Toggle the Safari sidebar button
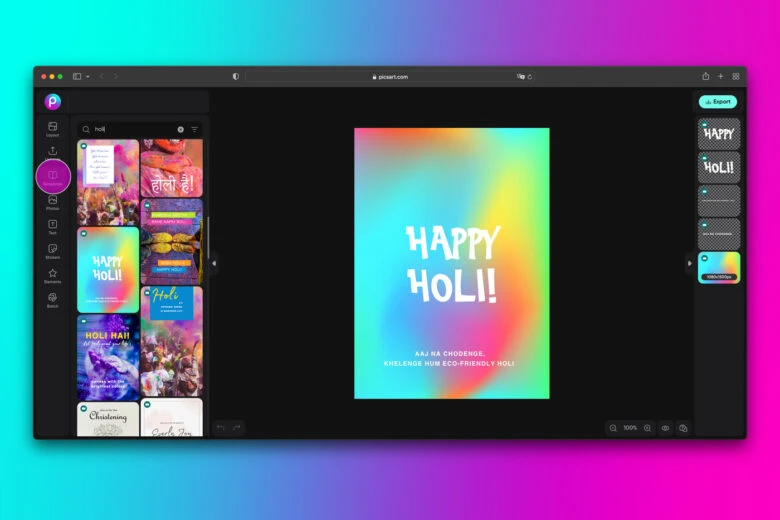 point(77,76)
